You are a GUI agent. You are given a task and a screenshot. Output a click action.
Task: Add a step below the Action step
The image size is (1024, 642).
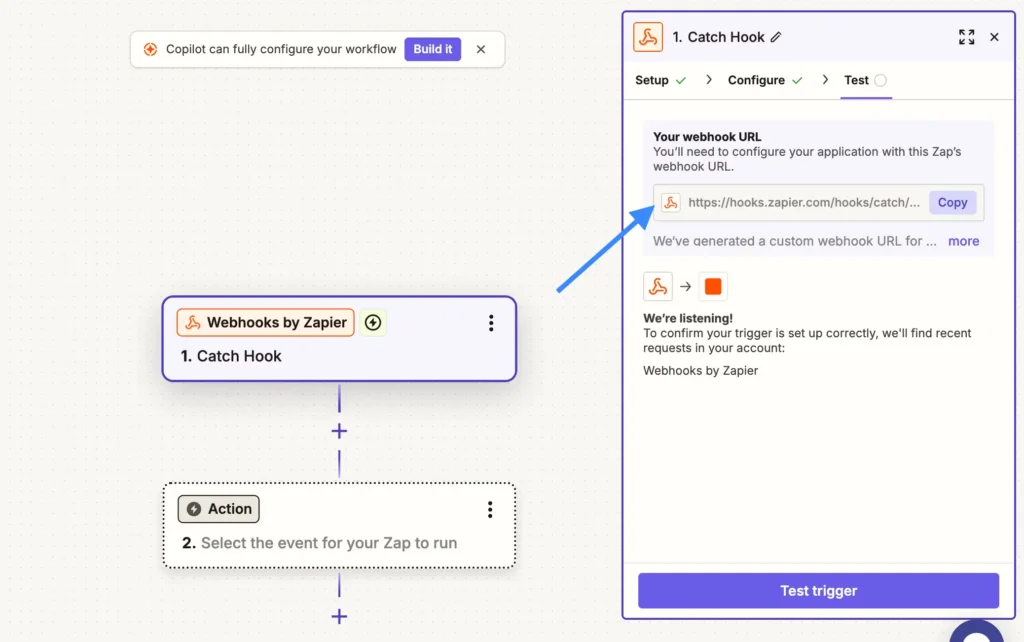339,616
